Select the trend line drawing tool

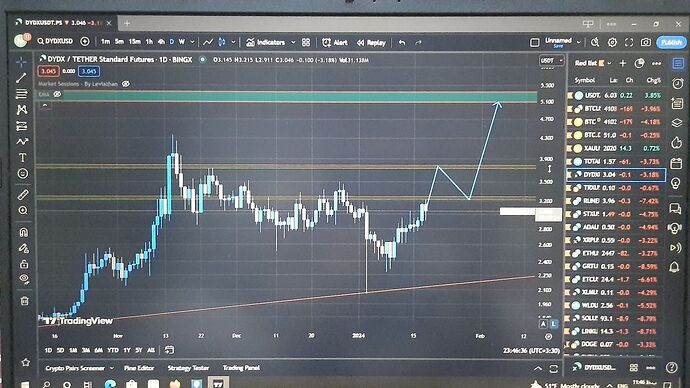(x=21, y=78)
